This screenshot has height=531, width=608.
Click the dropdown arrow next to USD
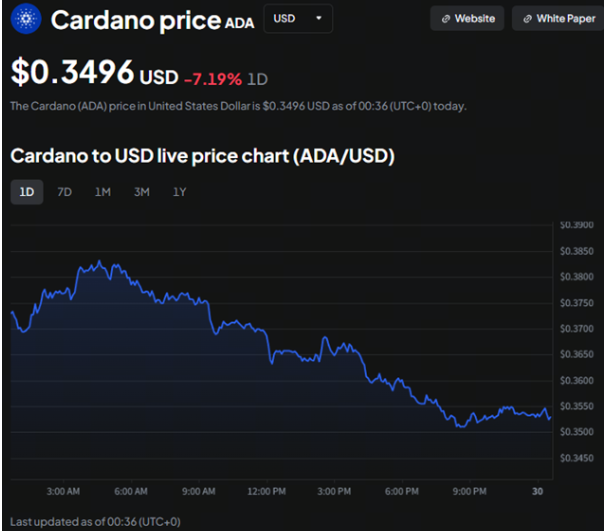pyautogui.click(x=319, y=19)
